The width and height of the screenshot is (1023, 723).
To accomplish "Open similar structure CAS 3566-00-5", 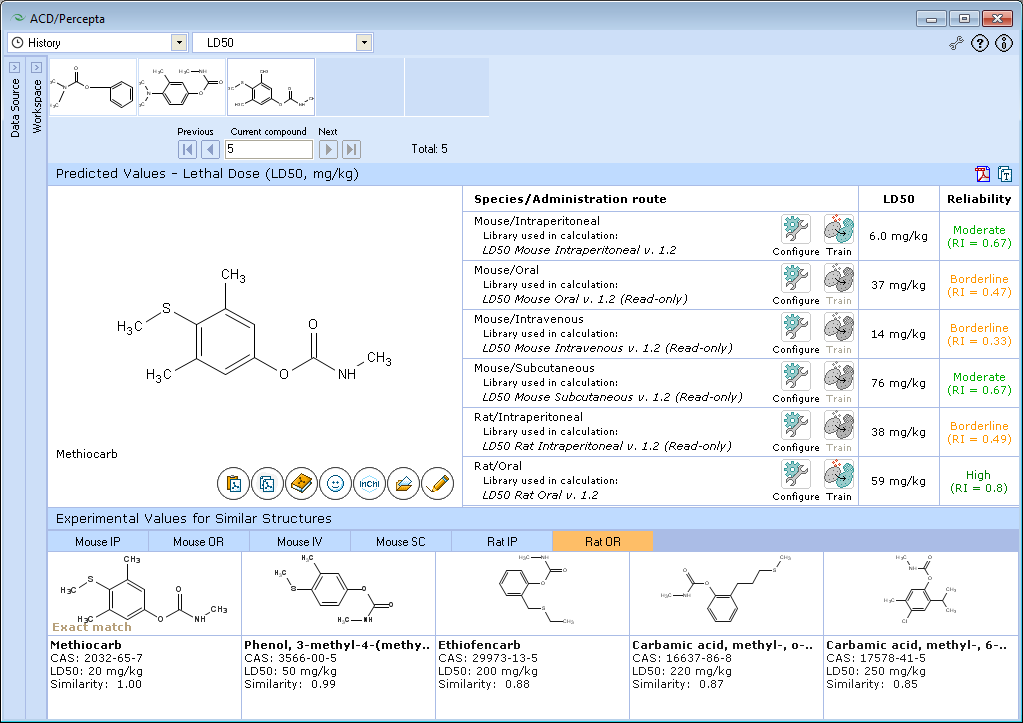I will coord(339,594).
